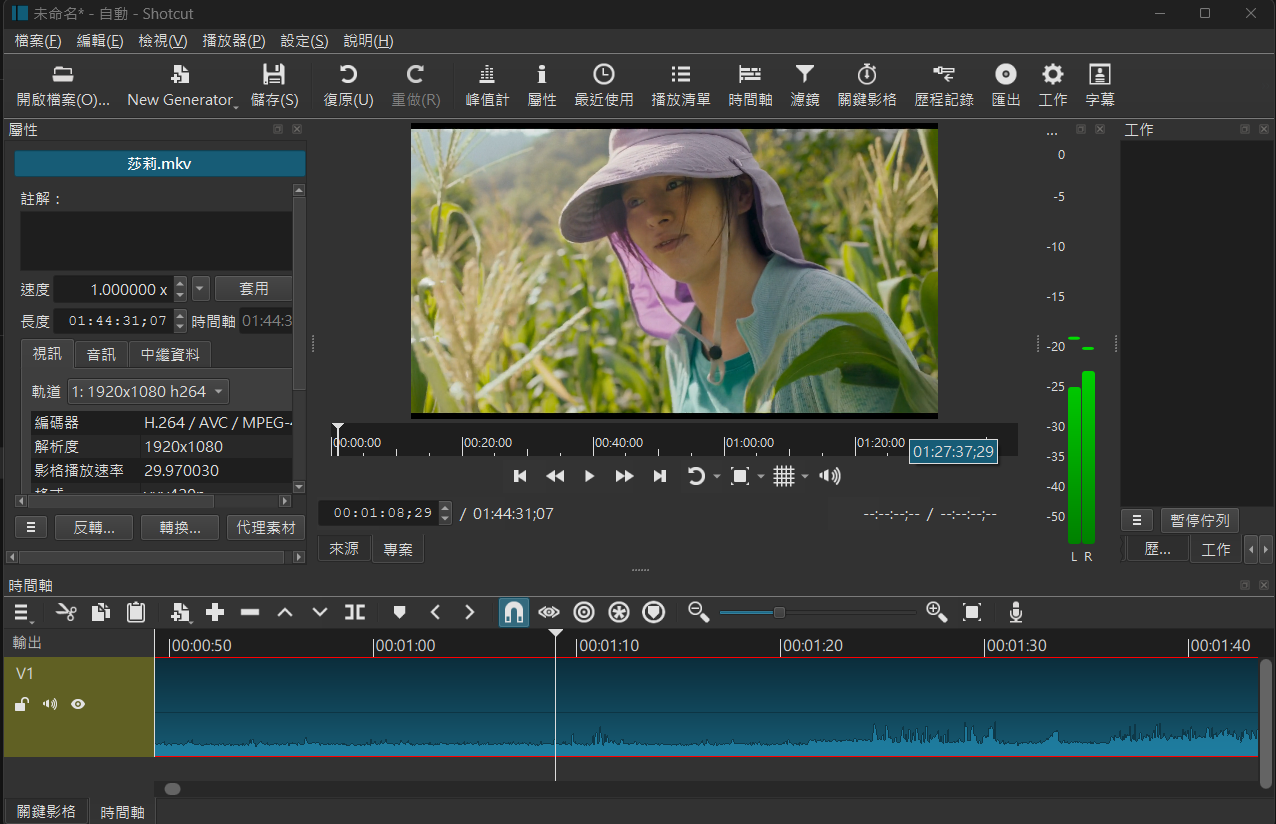The width and height of the screenshot is (1276, 824).
Task: Switch to the 音訊 tab
Action: coord(101,354)
